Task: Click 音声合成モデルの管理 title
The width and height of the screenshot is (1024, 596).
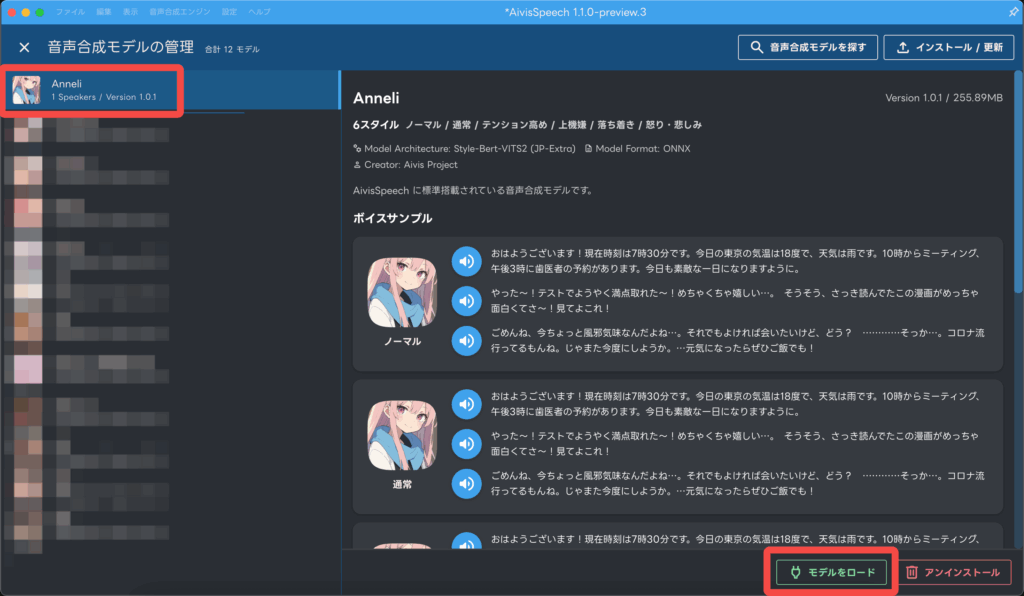Action: coord(120,47)
